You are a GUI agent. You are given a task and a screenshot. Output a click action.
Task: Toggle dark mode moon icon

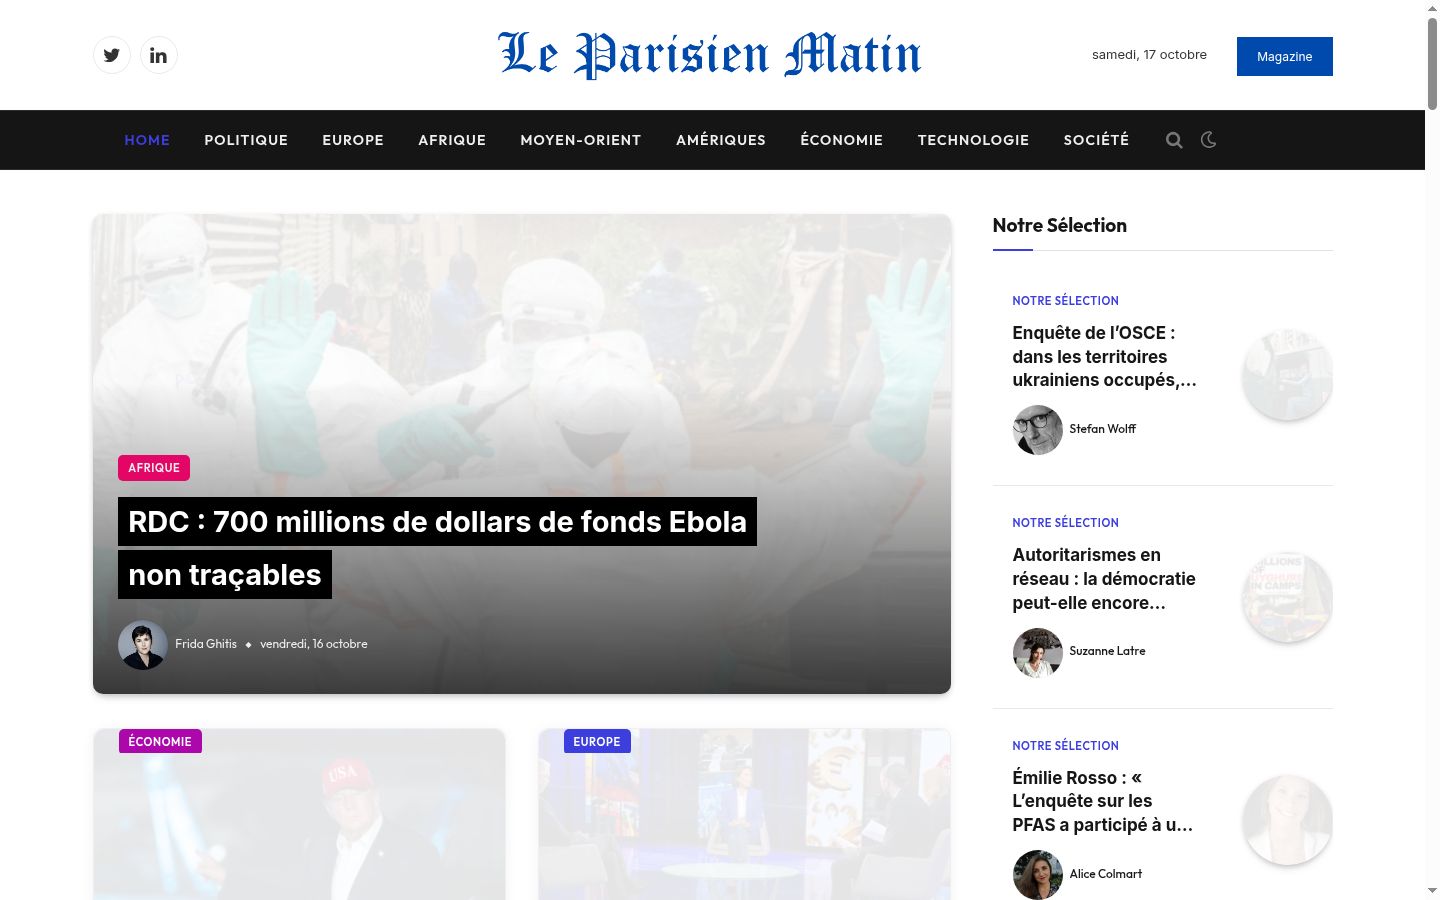tap(1208, 140)
